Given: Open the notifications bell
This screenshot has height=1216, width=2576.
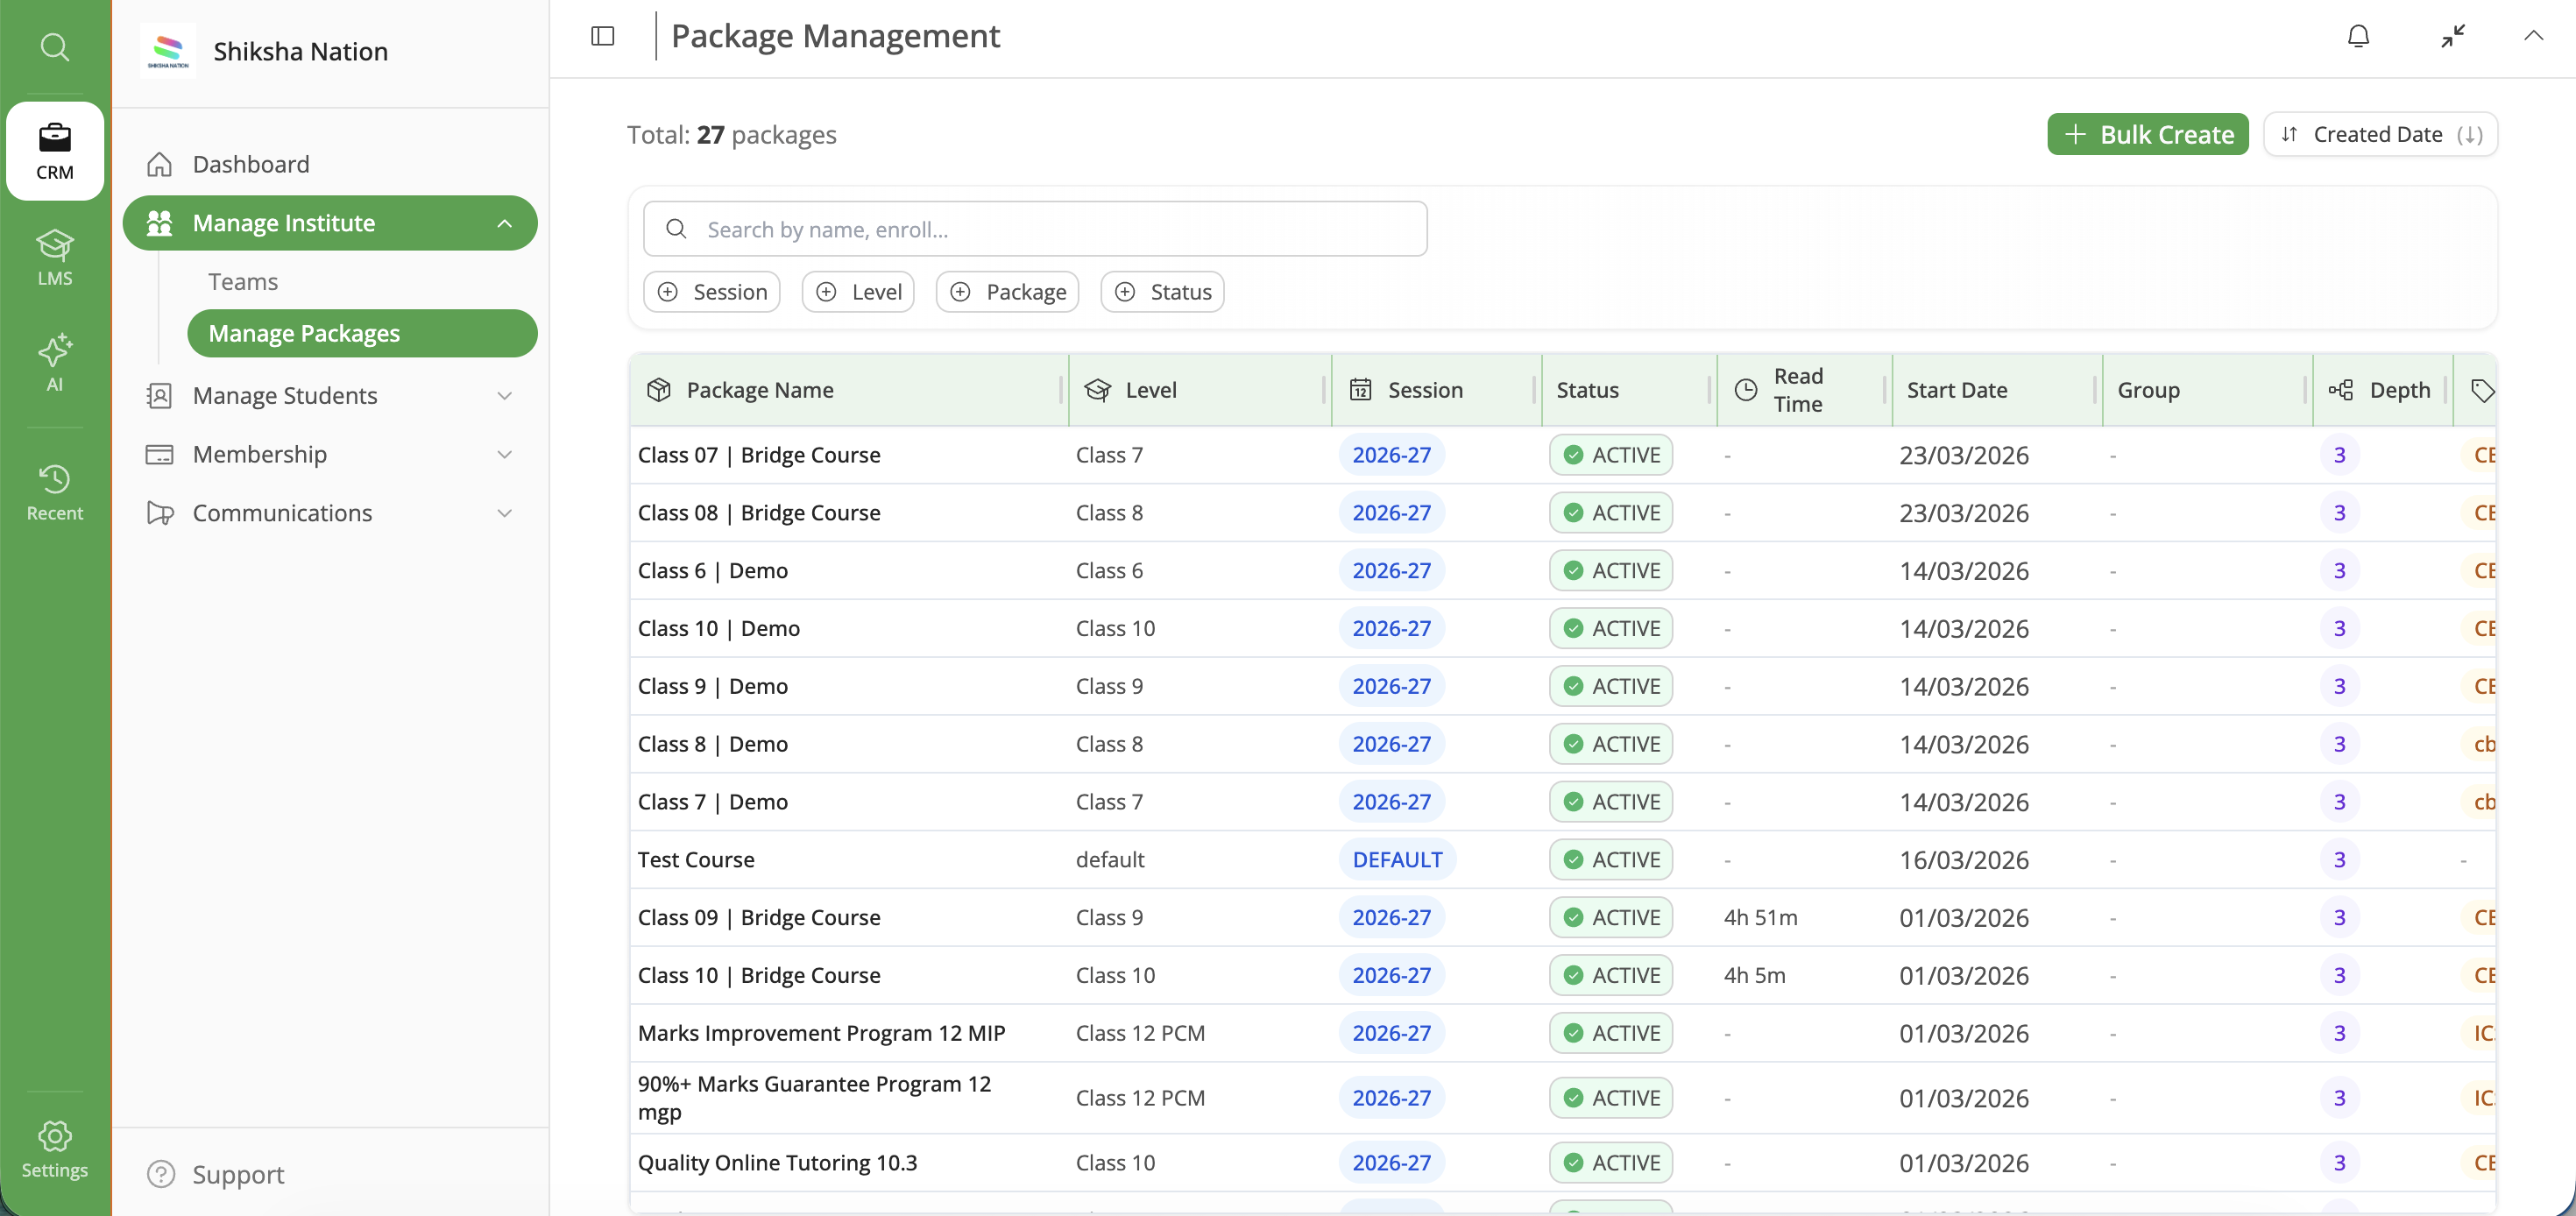Looking at the screenshot, I should 2358,36.
